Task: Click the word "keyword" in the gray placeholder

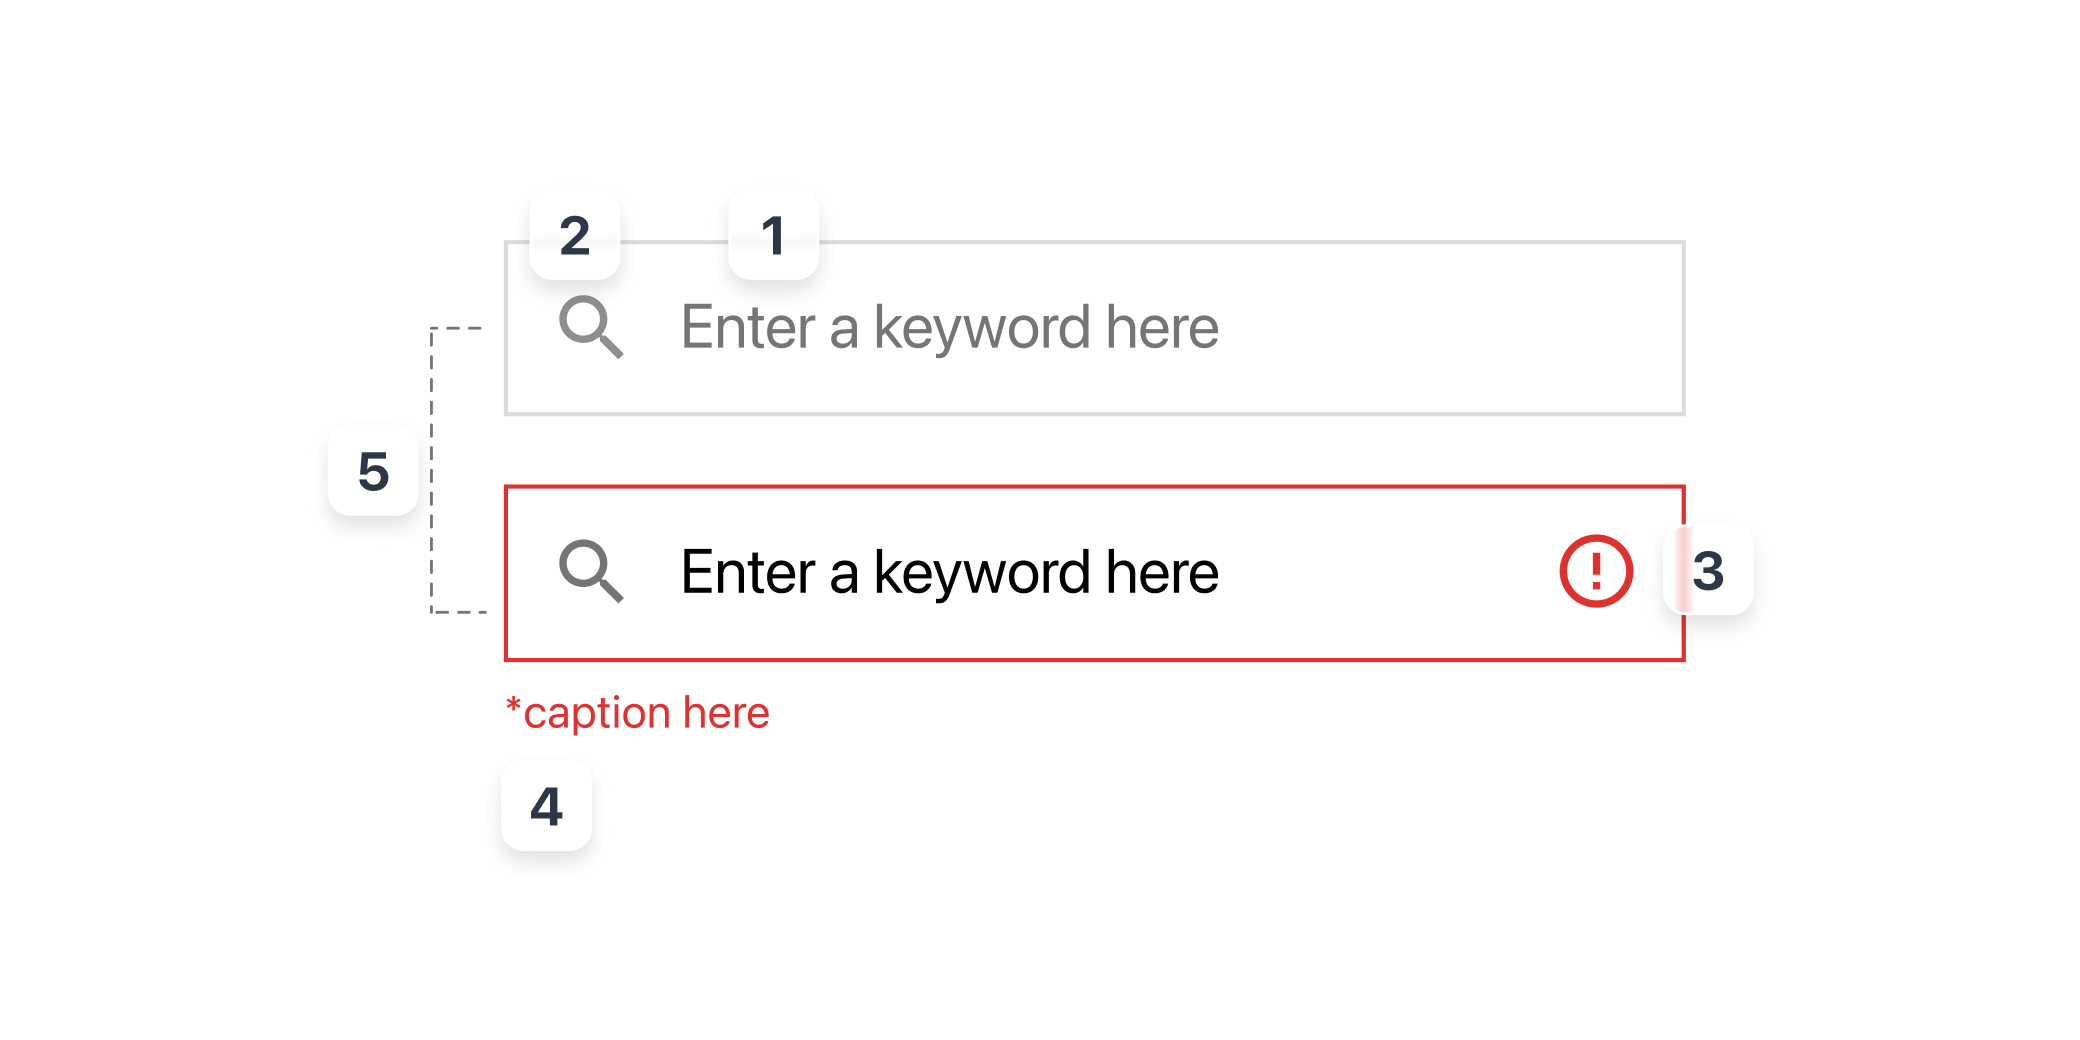Action: click(x=982, y=327)
